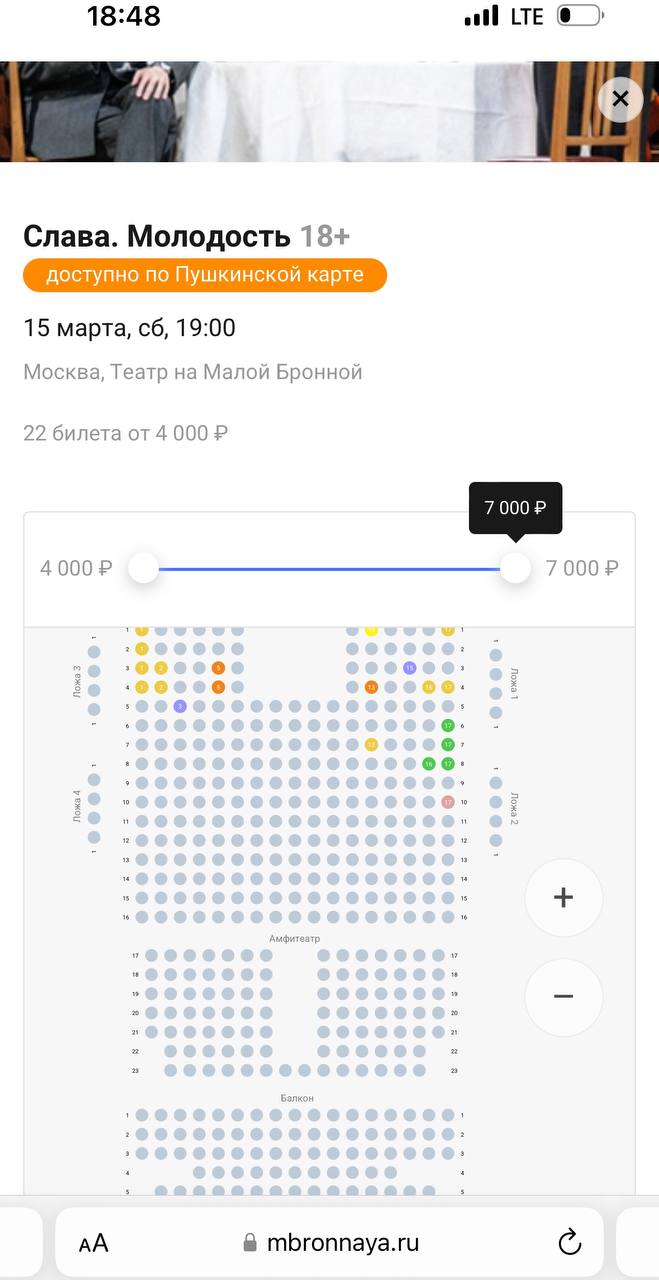The image size is (659, 1280).
Task: Select orange seat 5 in row 3
Action: click(x=218, y=668)
